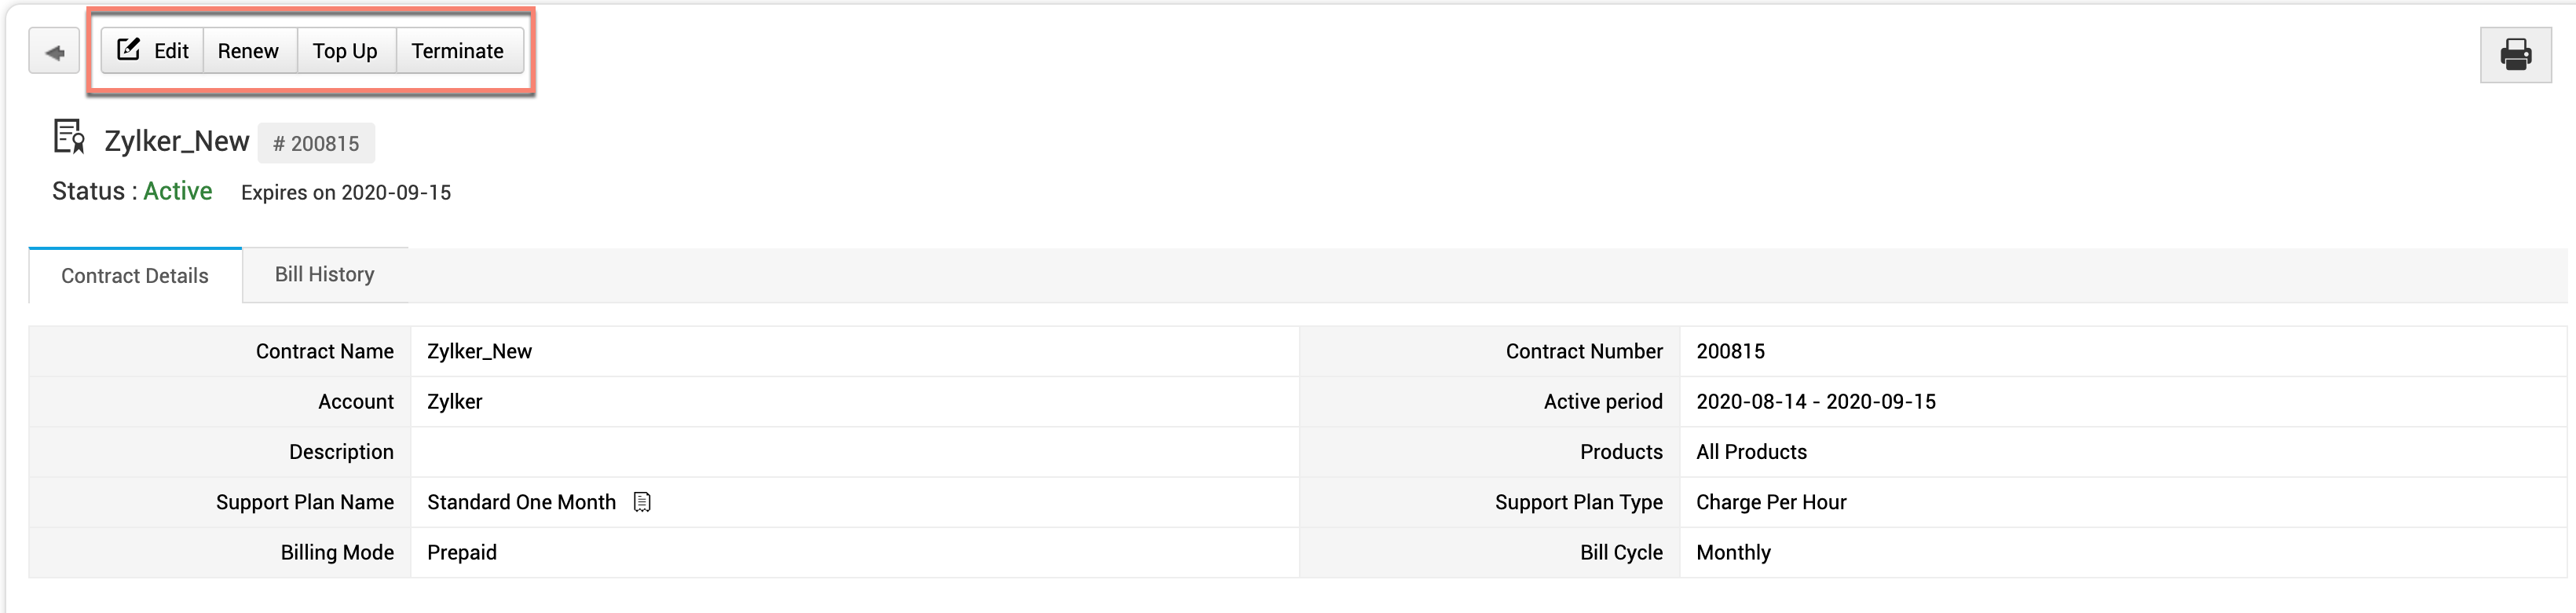Screen dimensions: 2576x613
Task: Click the Charge Per Hour value
Action: 1771,502
